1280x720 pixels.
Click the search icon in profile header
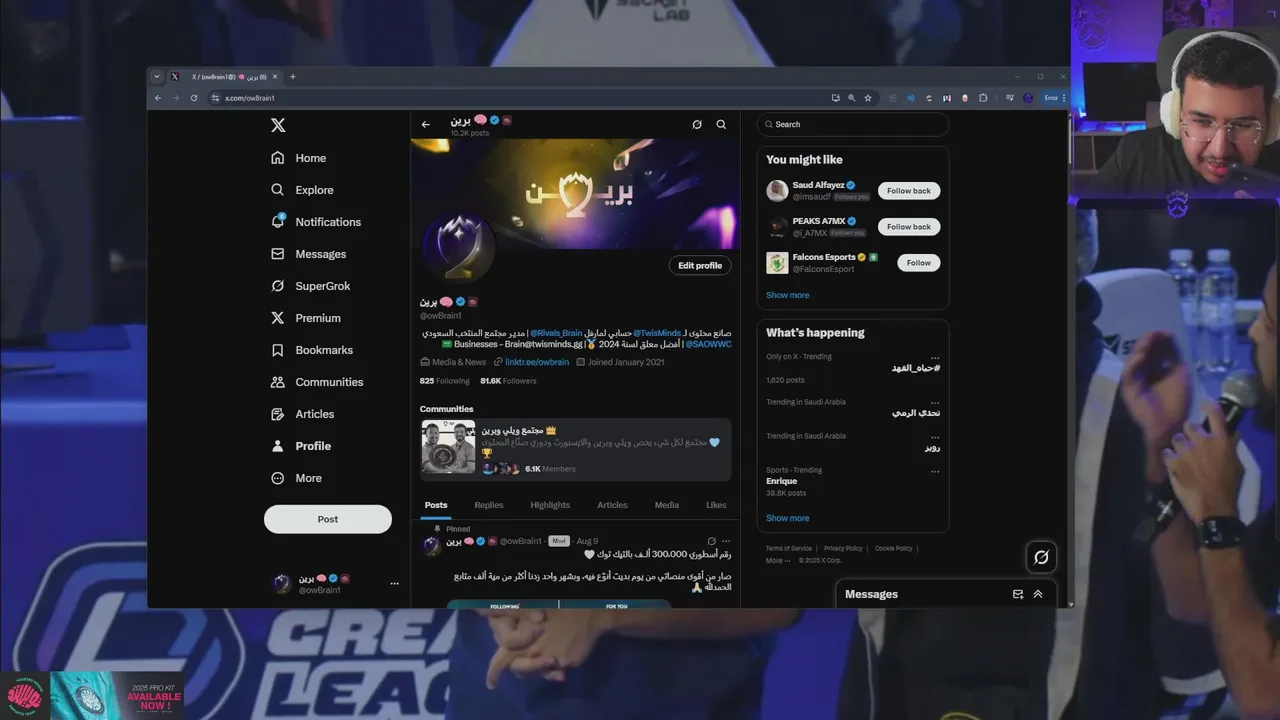click(721, 125)
